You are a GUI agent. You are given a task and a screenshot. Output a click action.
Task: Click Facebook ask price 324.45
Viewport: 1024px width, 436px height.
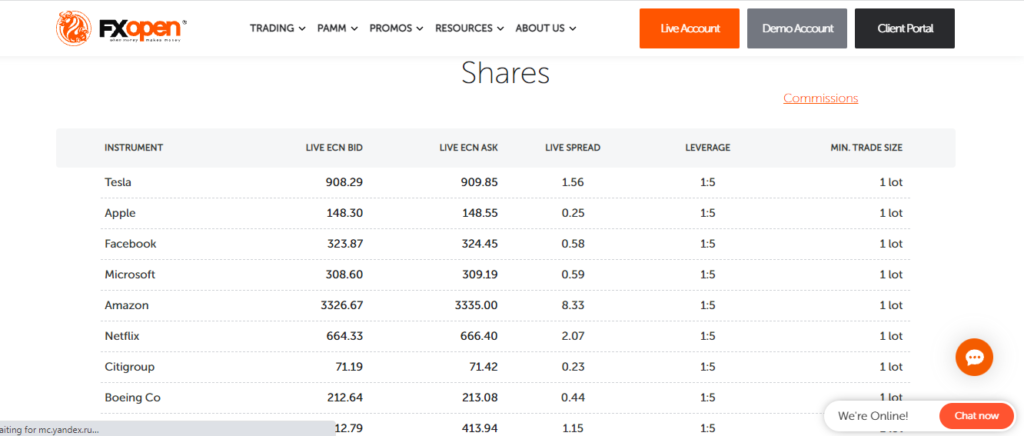pos(480,244)
